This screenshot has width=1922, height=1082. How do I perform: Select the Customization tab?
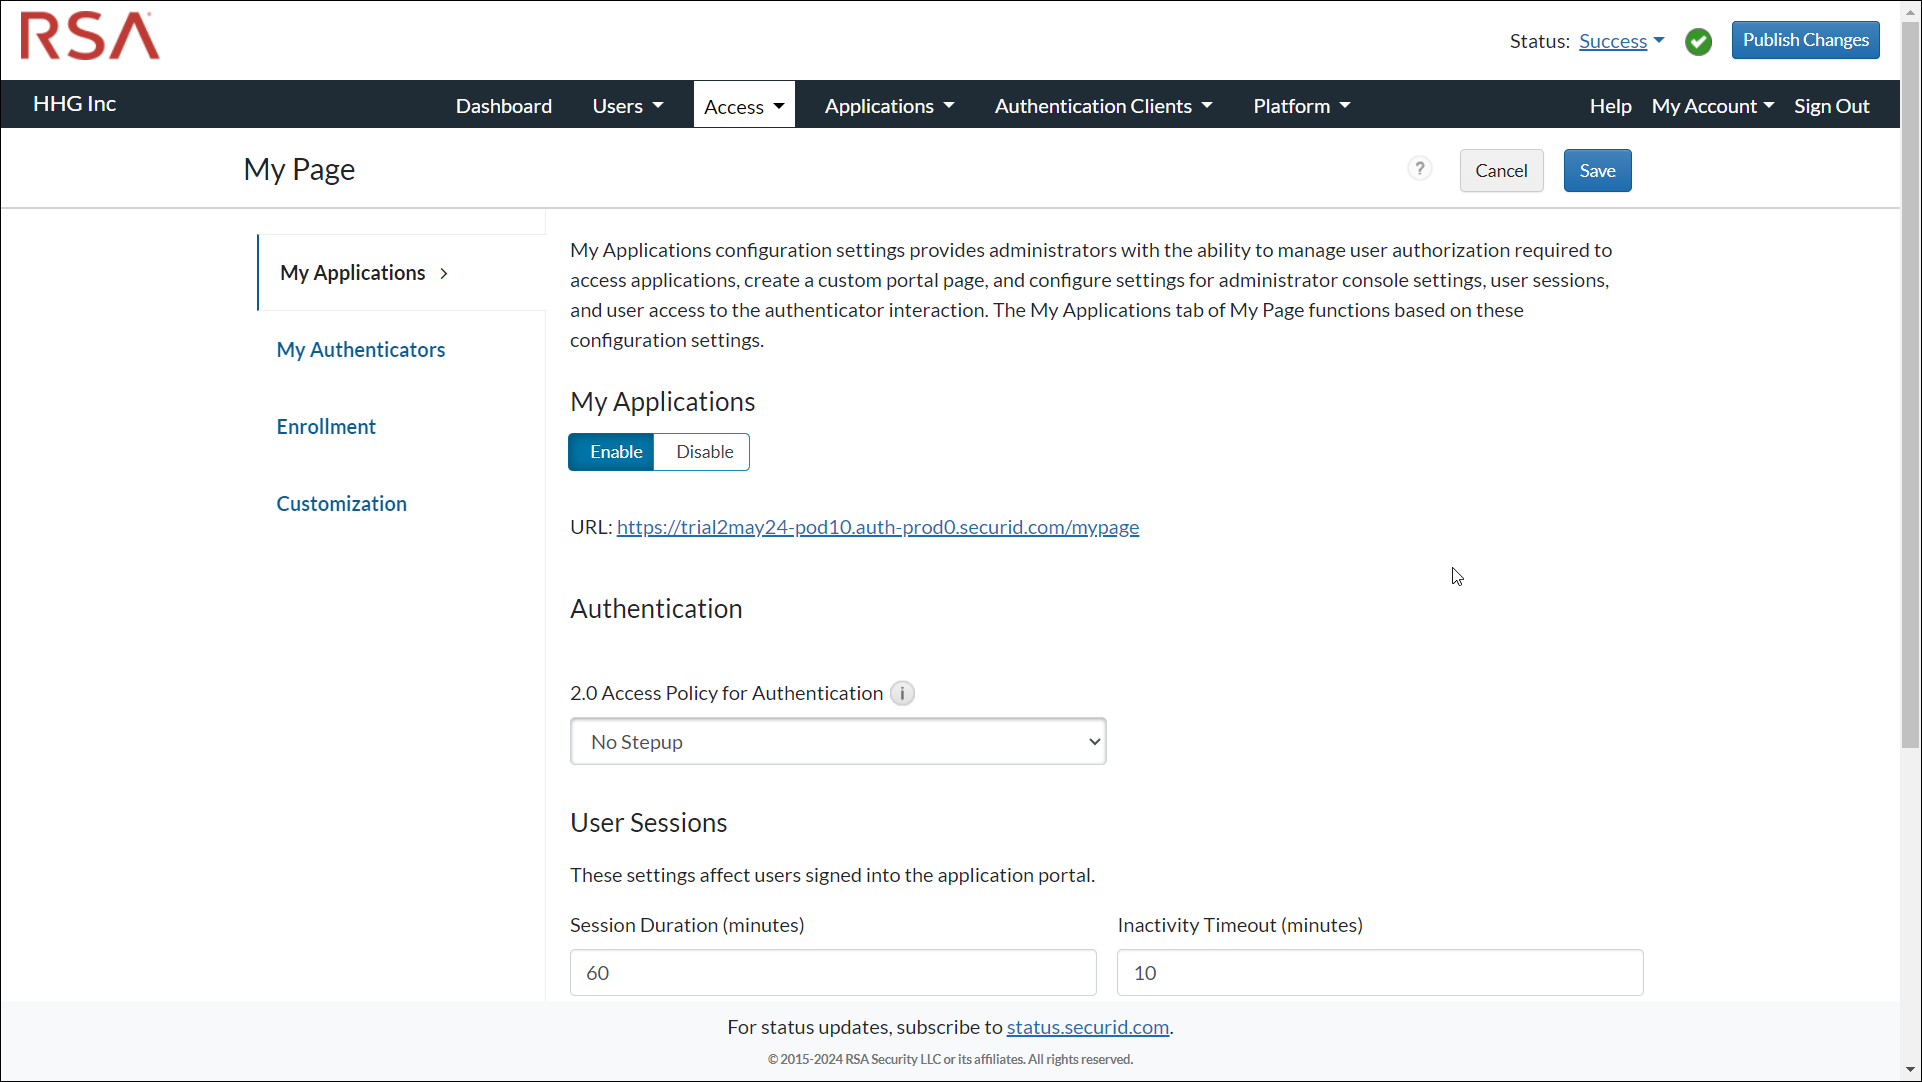click(x=341, y=503)
